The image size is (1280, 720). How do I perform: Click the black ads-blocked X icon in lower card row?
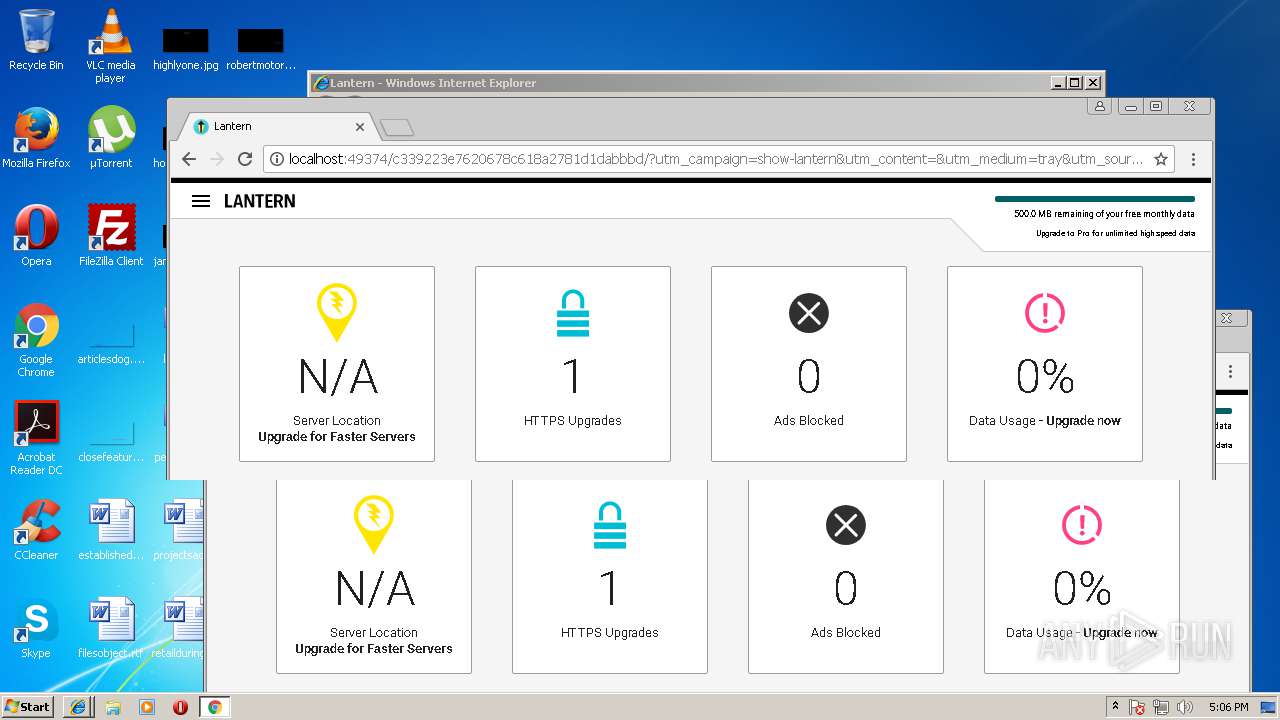846,525
